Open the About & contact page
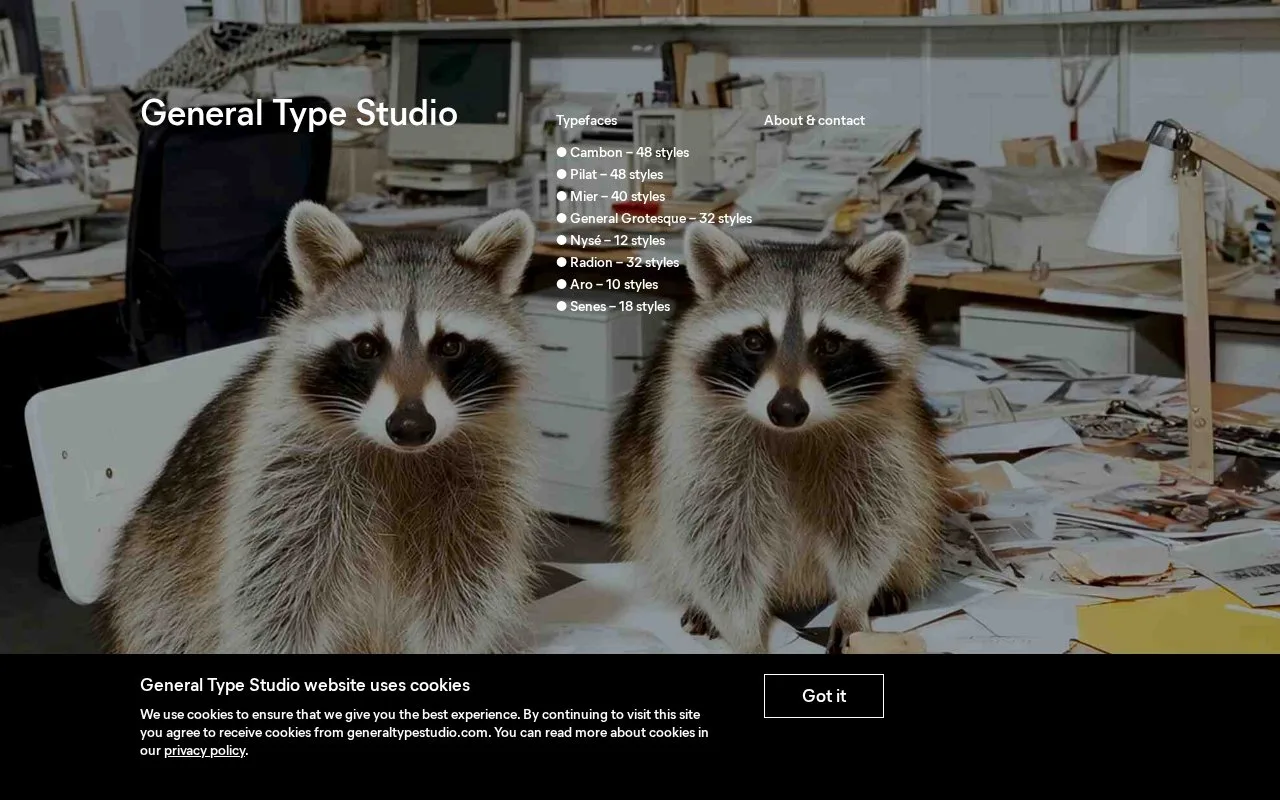Screen dimensions: 1280x800 click(x=814, y=120)
